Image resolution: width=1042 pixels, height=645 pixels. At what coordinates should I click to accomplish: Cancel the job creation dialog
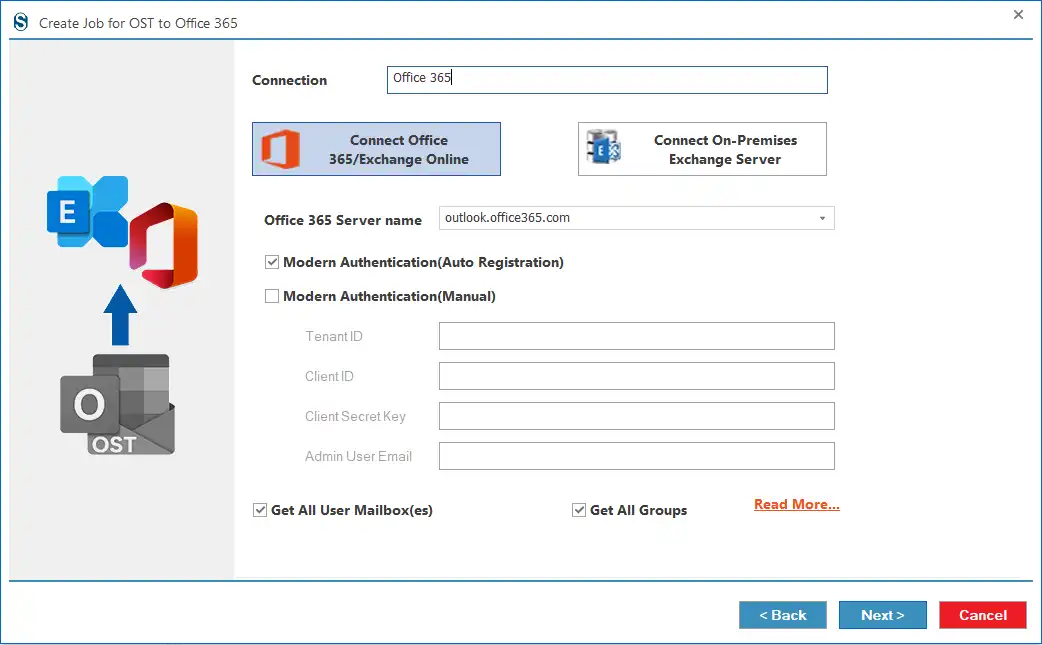[983, 615]
